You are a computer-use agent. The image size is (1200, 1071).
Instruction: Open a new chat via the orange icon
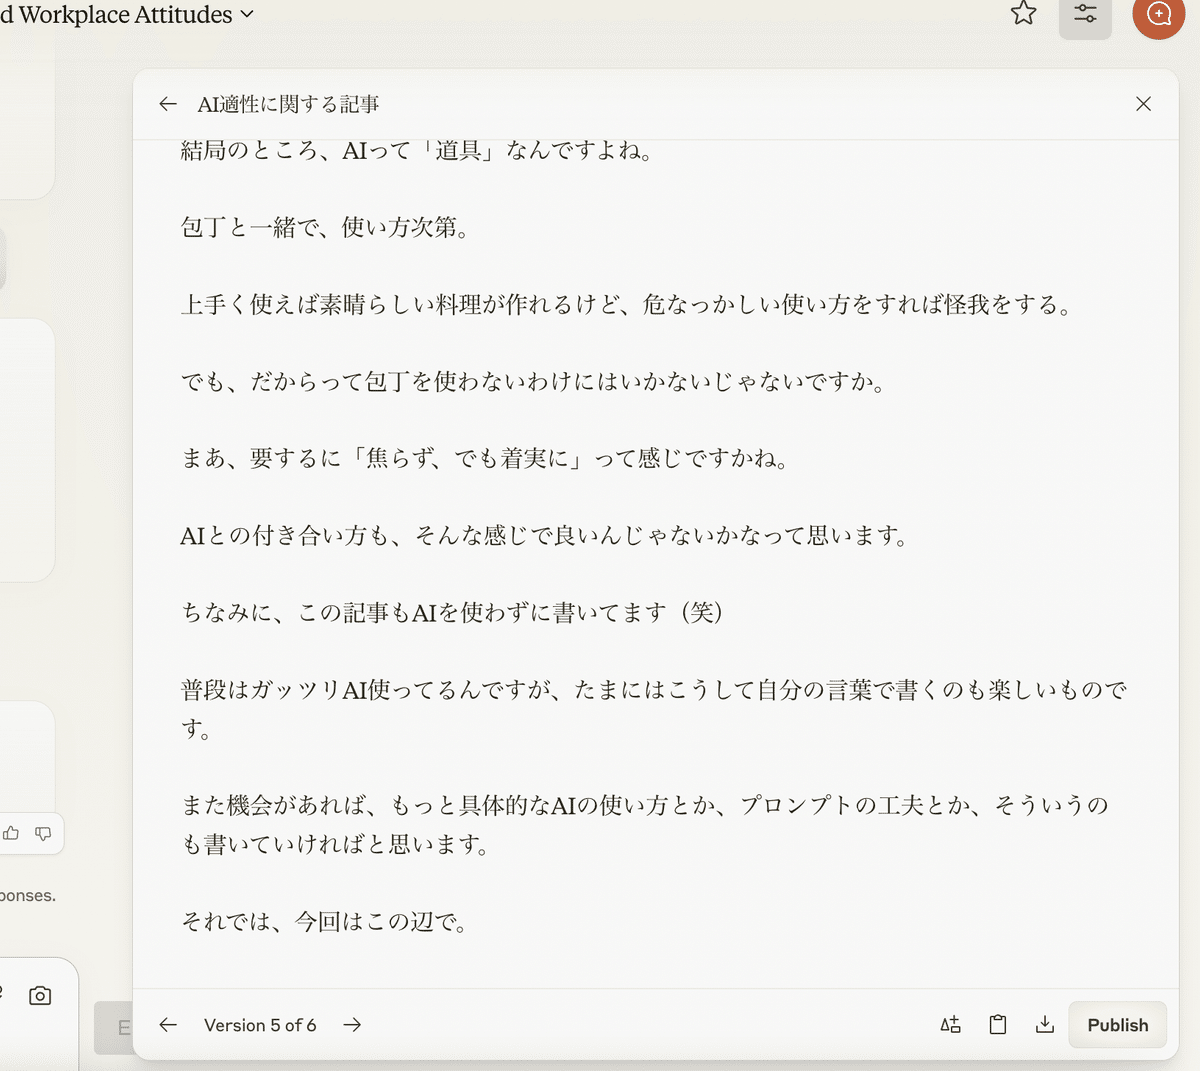[x=1158, y=17]
